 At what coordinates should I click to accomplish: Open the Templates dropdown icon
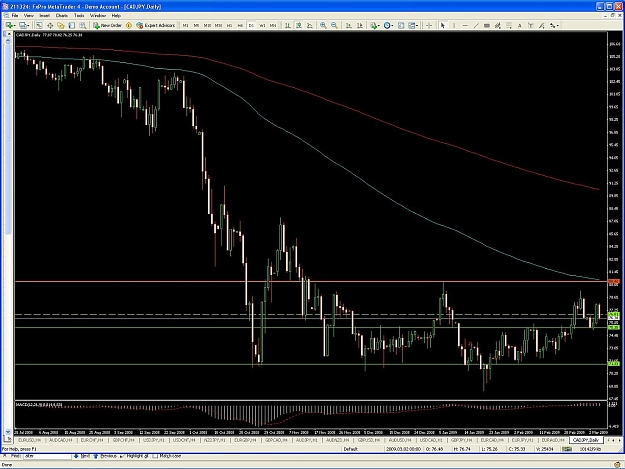pos(413,26)
